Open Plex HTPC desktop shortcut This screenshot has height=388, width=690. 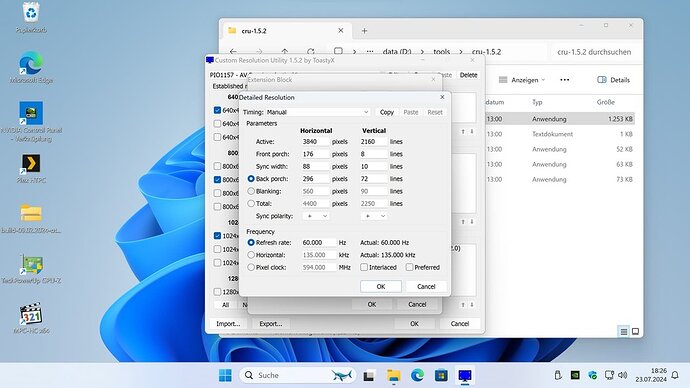pyautogui.click(x=31, y=168)
